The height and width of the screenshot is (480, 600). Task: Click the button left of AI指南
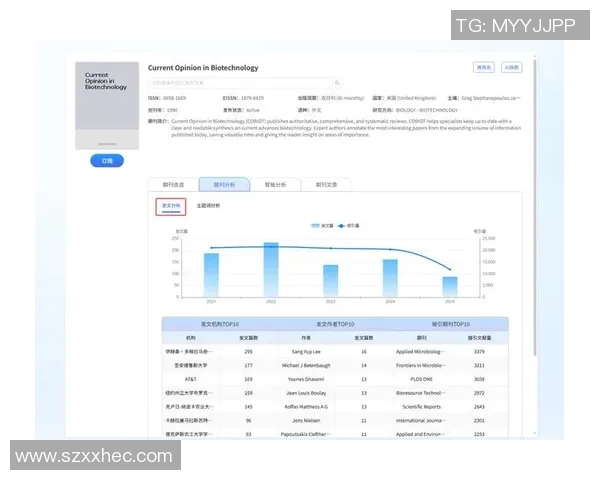[x=484, y=68]
